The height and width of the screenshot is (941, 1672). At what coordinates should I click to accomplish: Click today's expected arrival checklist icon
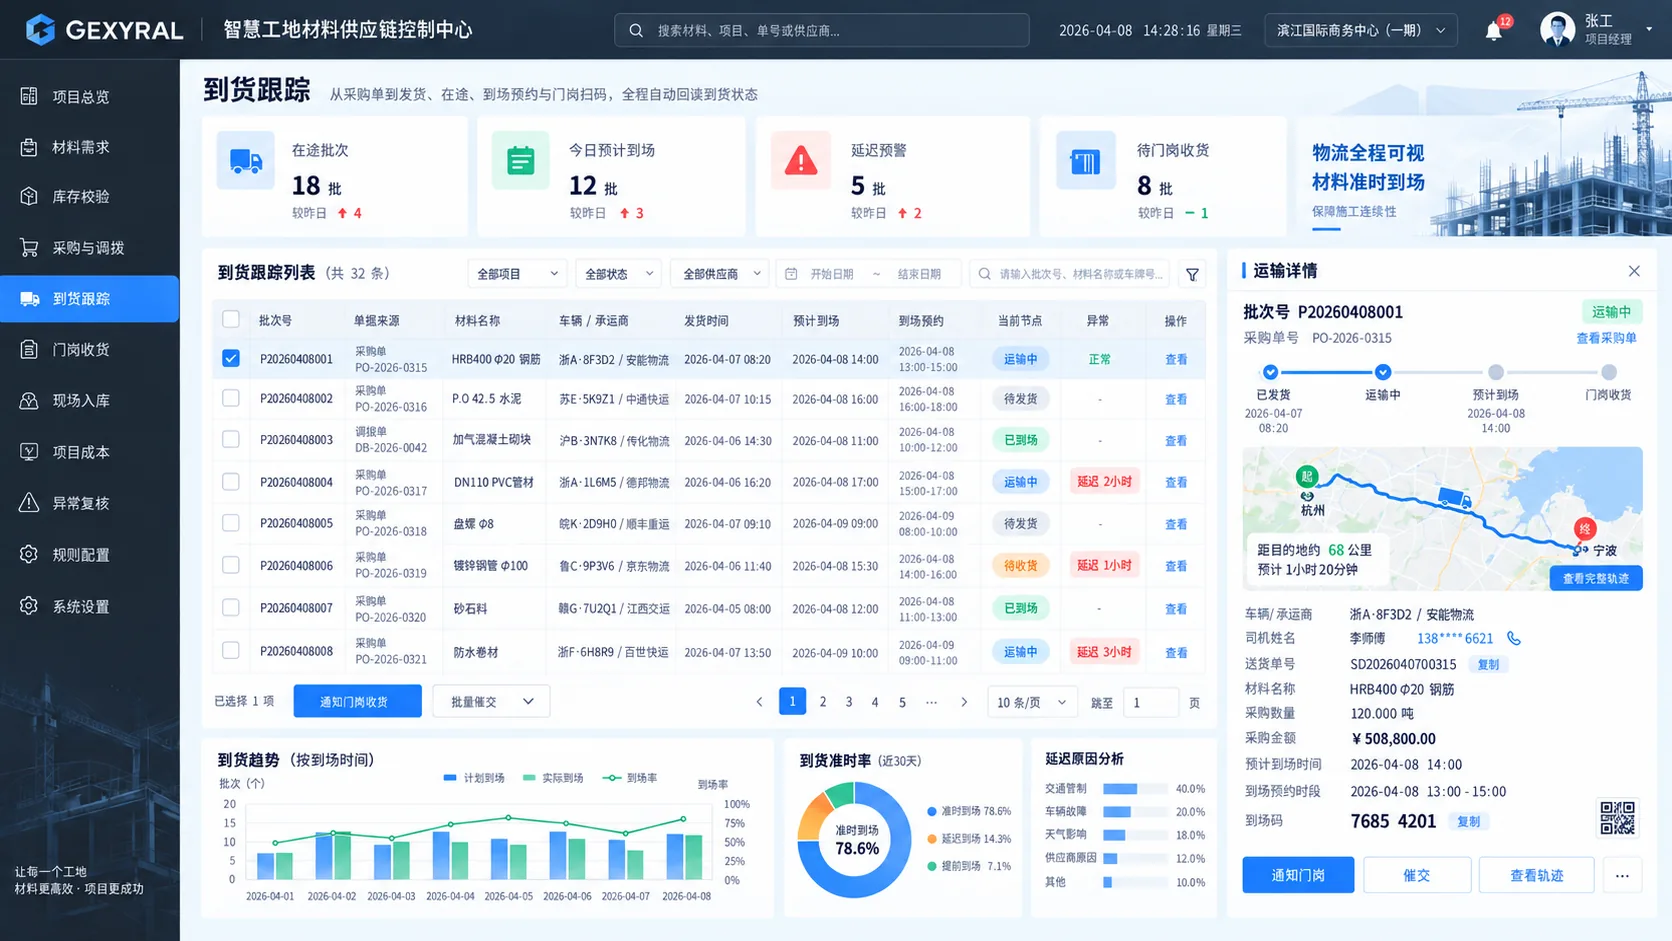click(x=521, y=161)
